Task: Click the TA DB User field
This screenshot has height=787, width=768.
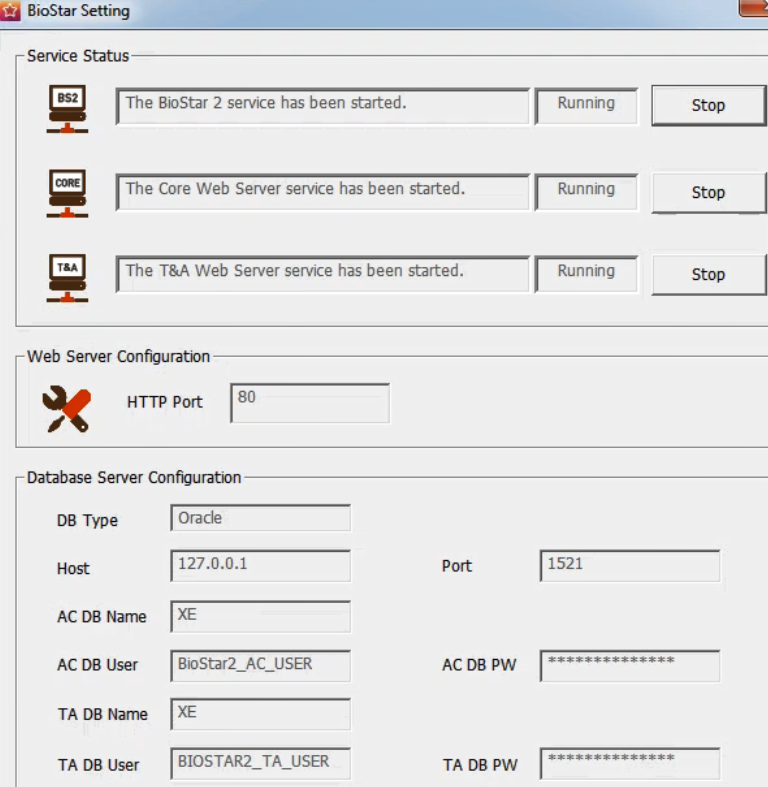Action: [x=261, y=763]
